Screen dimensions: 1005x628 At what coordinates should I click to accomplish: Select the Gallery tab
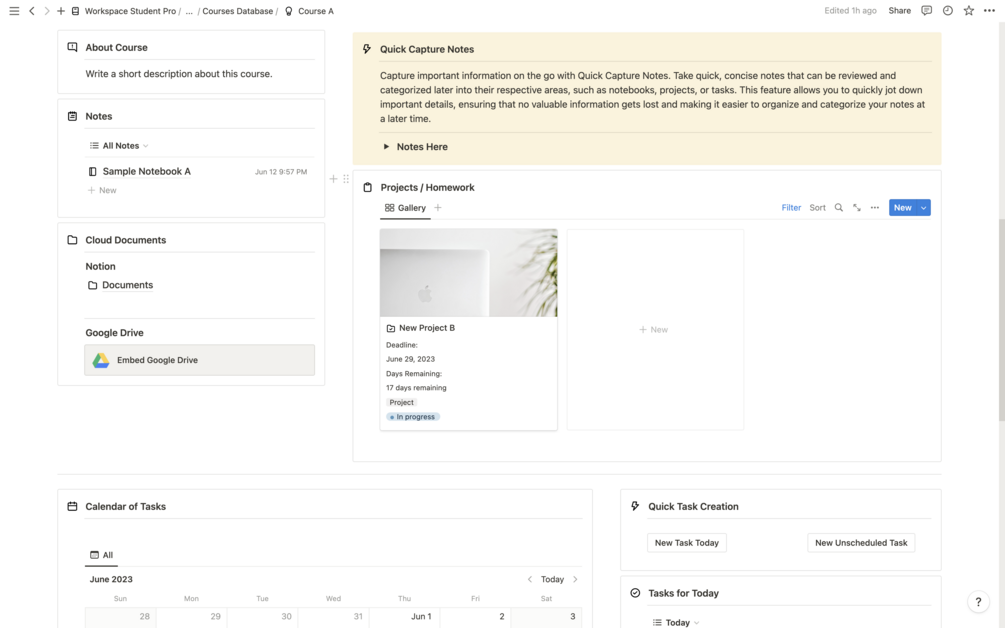406,208
